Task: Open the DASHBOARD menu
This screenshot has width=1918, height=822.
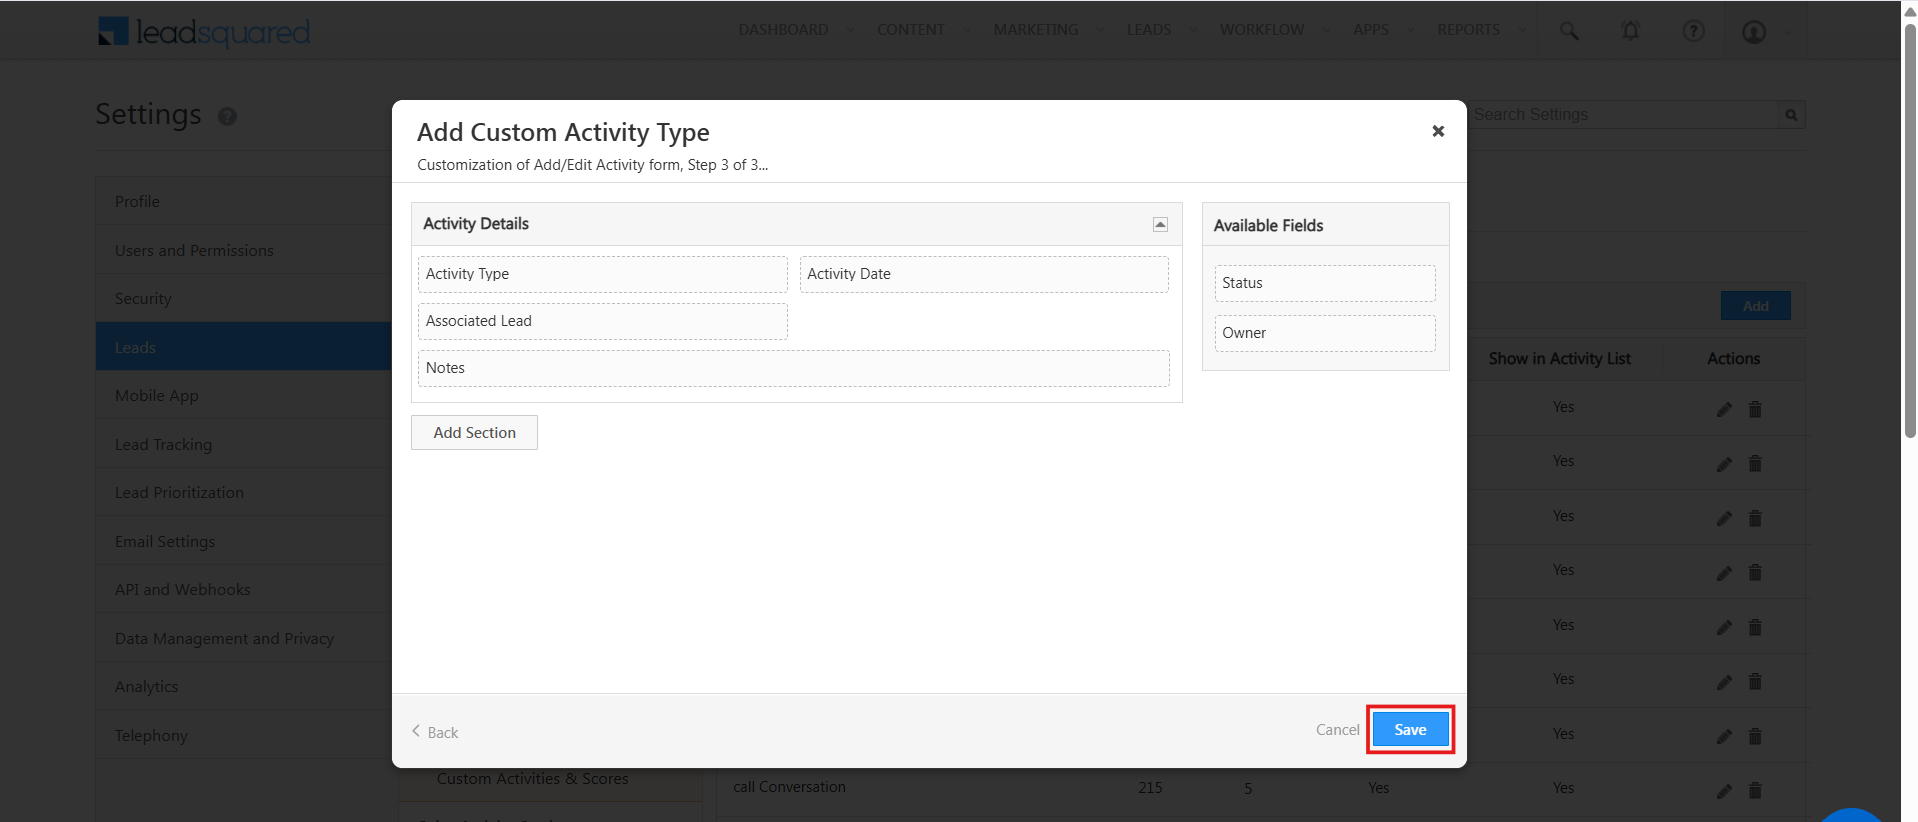Action: point(783,30)
